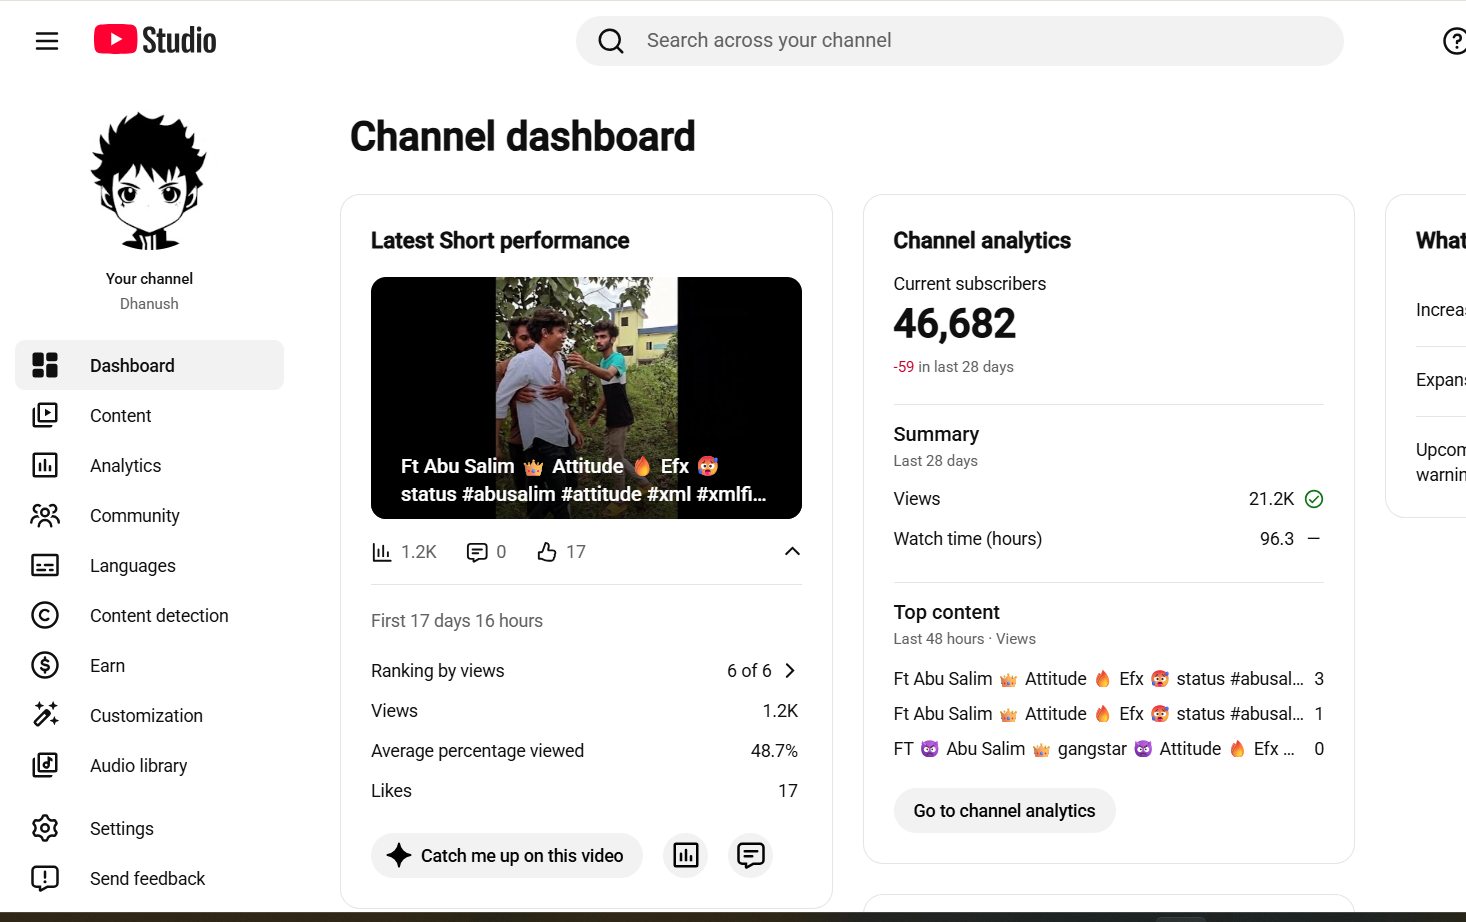Open comments icon button beside Catch me up
Viewport: 1466px width, 922px height.
[x=751, y=855]
